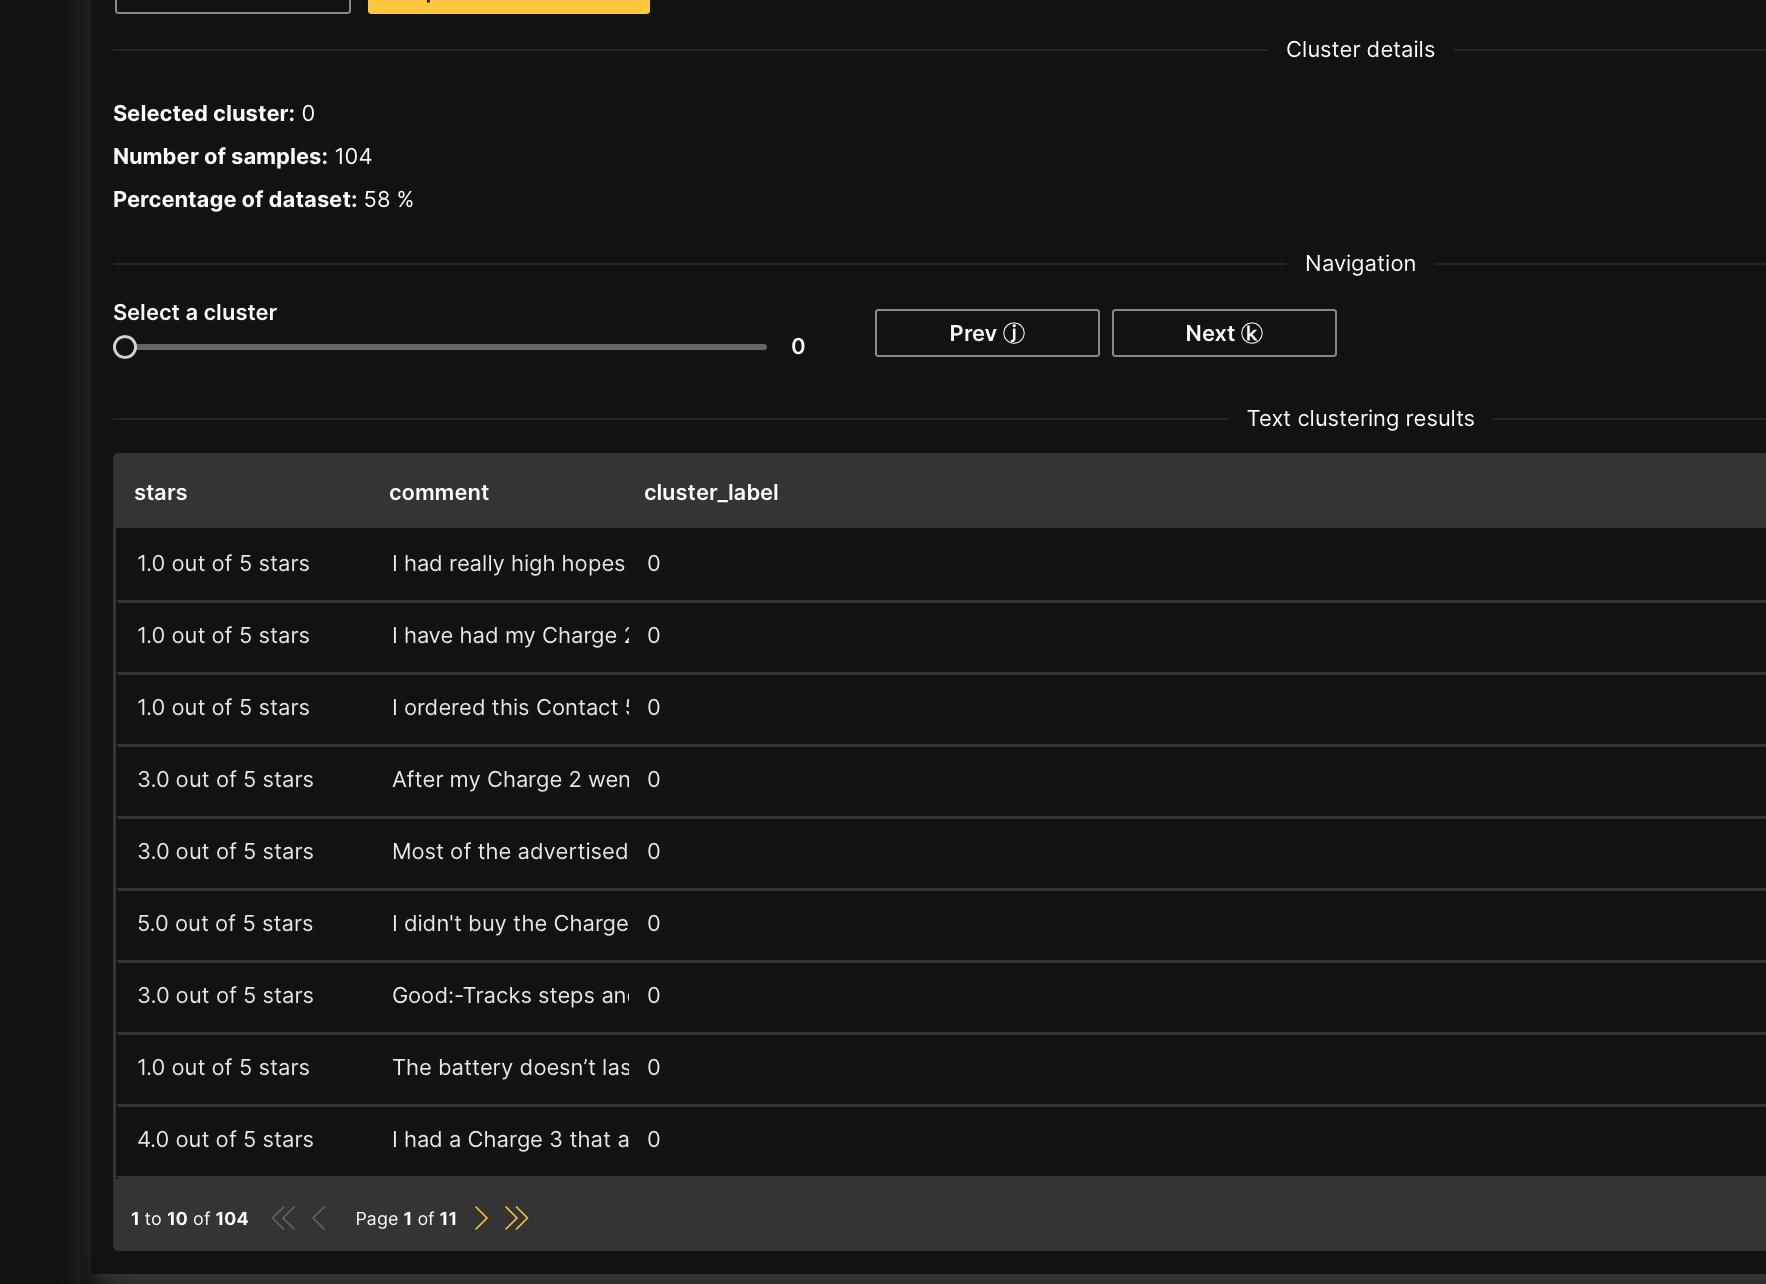
Task: Jump to the last page of results
Action: pyautogui.click(x=516, y=1218)
